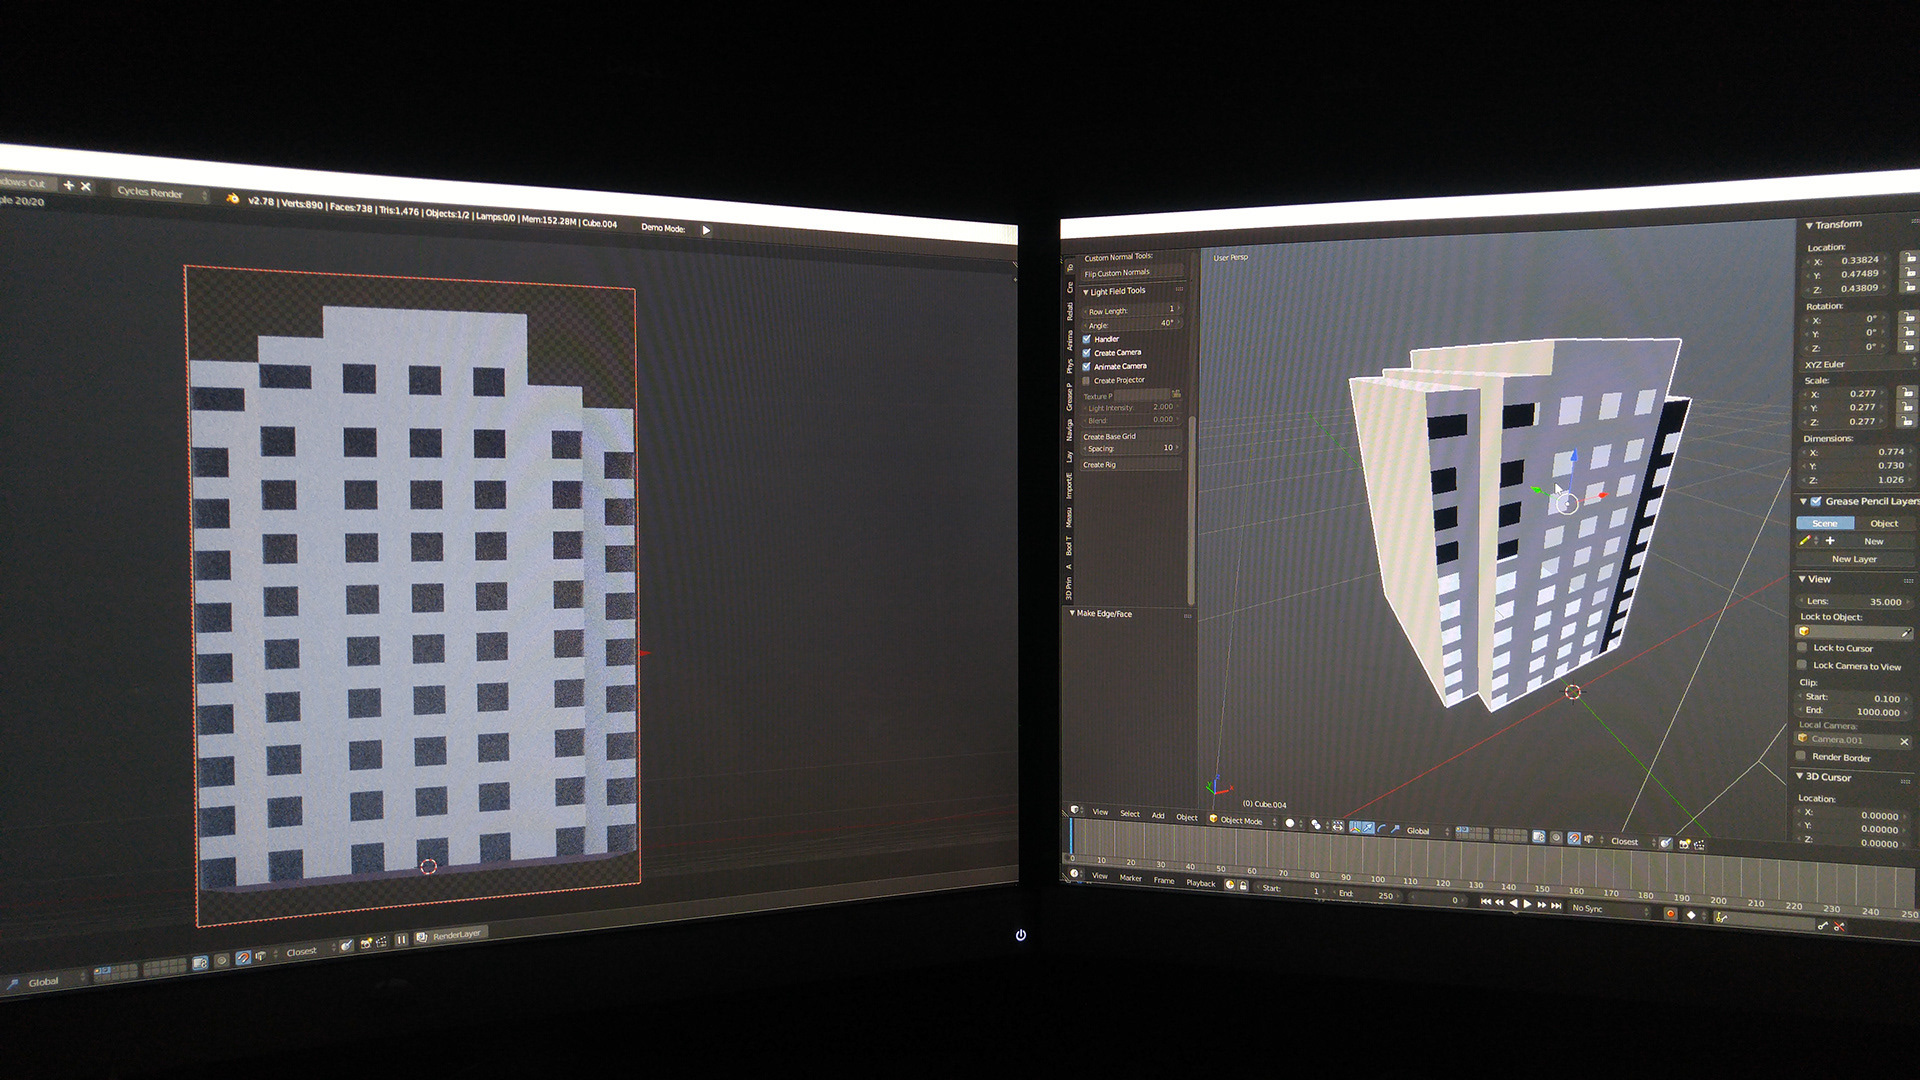
Task: Play Demo Mode with the arrow button
Action: click(x=706, y=230)
